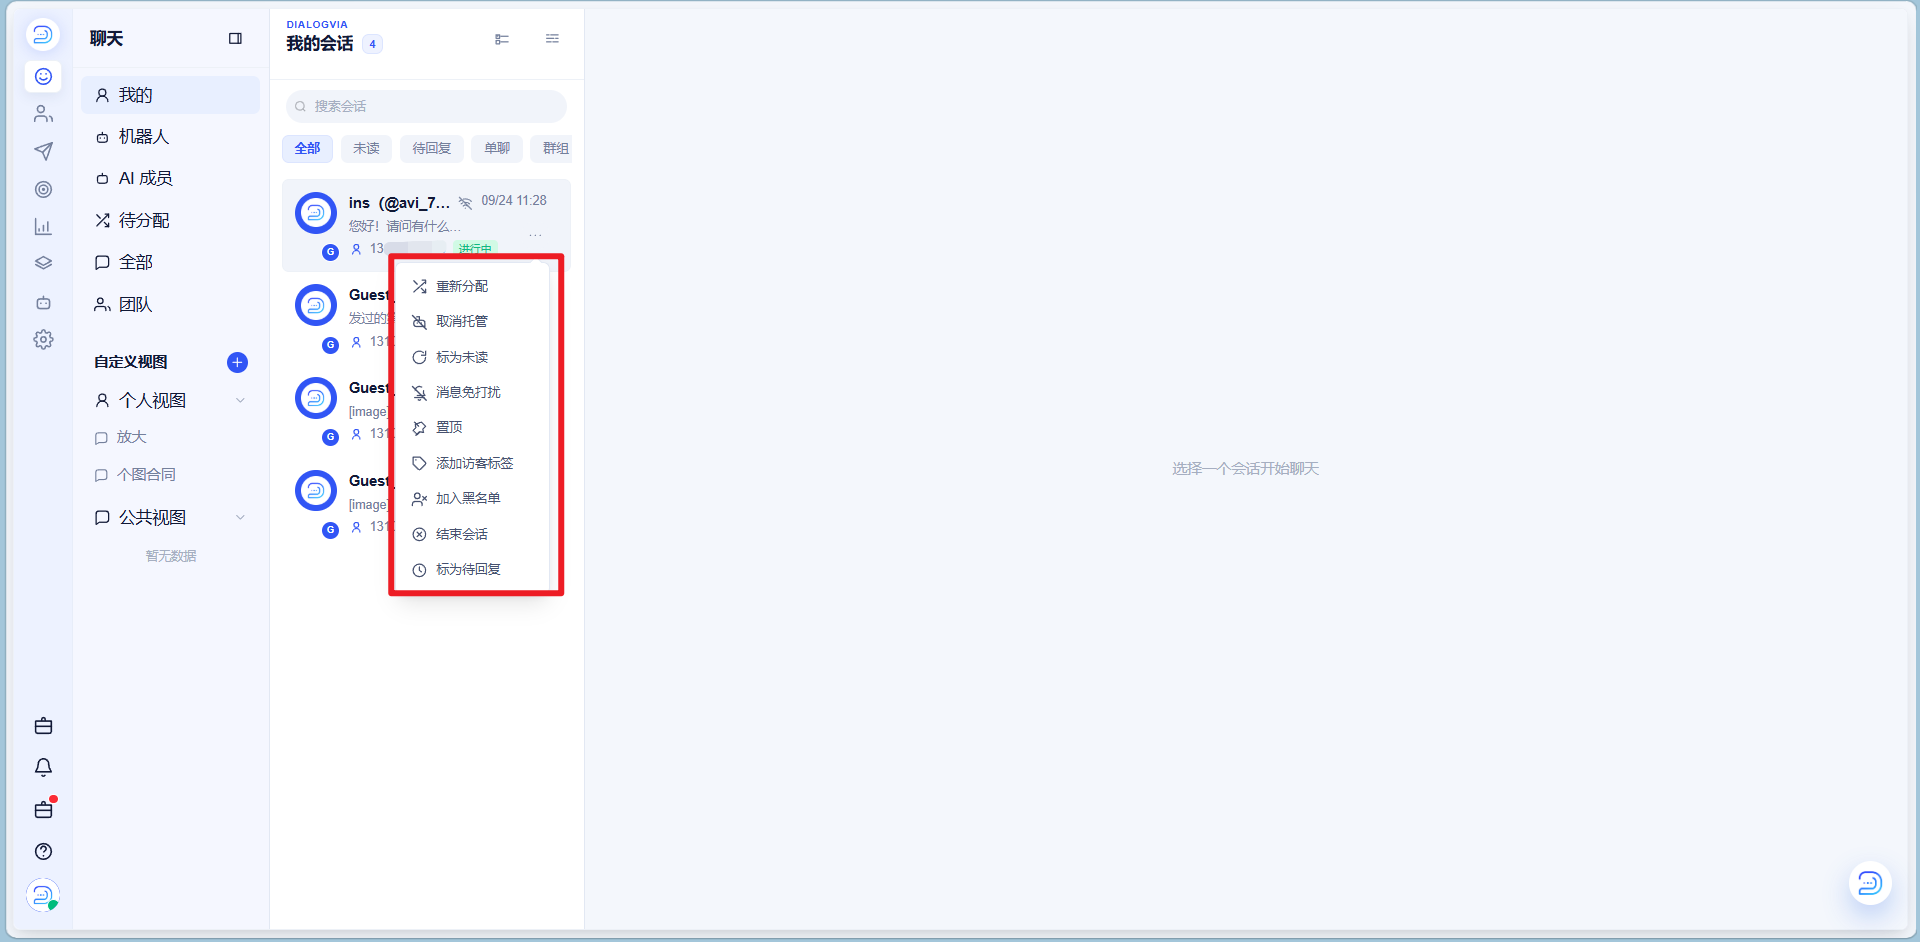
Task: Open AI 成员 in chat sidebar
Action: click(x=170, y=178)
